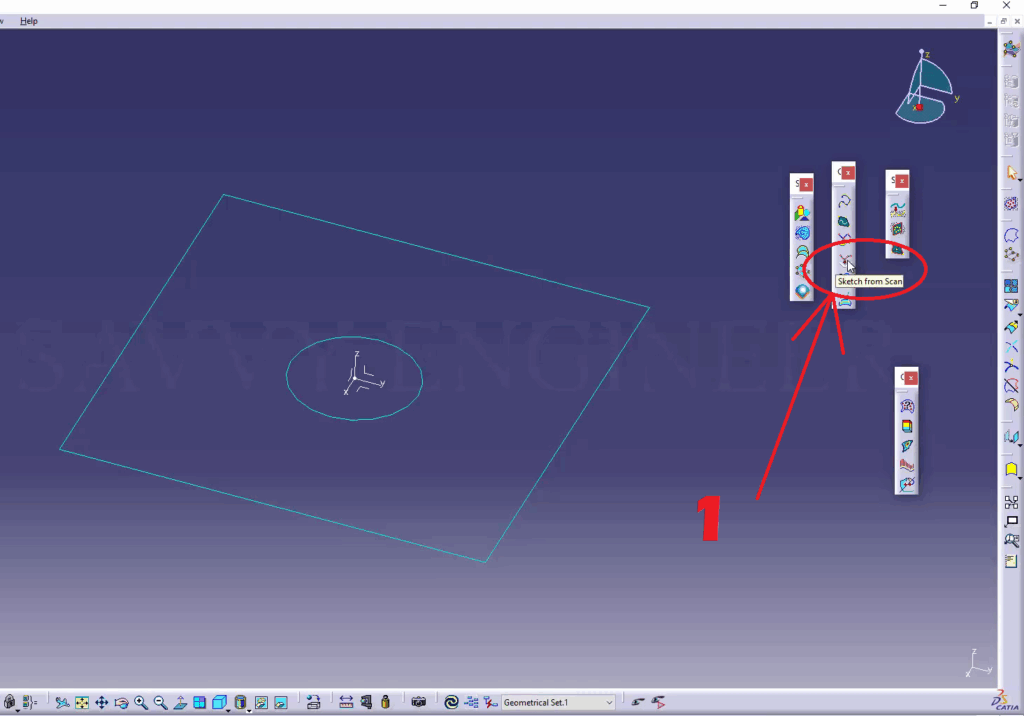Toggle the Hide/Show icon in bottom toolbar
Image resolution: width=1024 pixels, height=716 pixels.
[262, 703]
